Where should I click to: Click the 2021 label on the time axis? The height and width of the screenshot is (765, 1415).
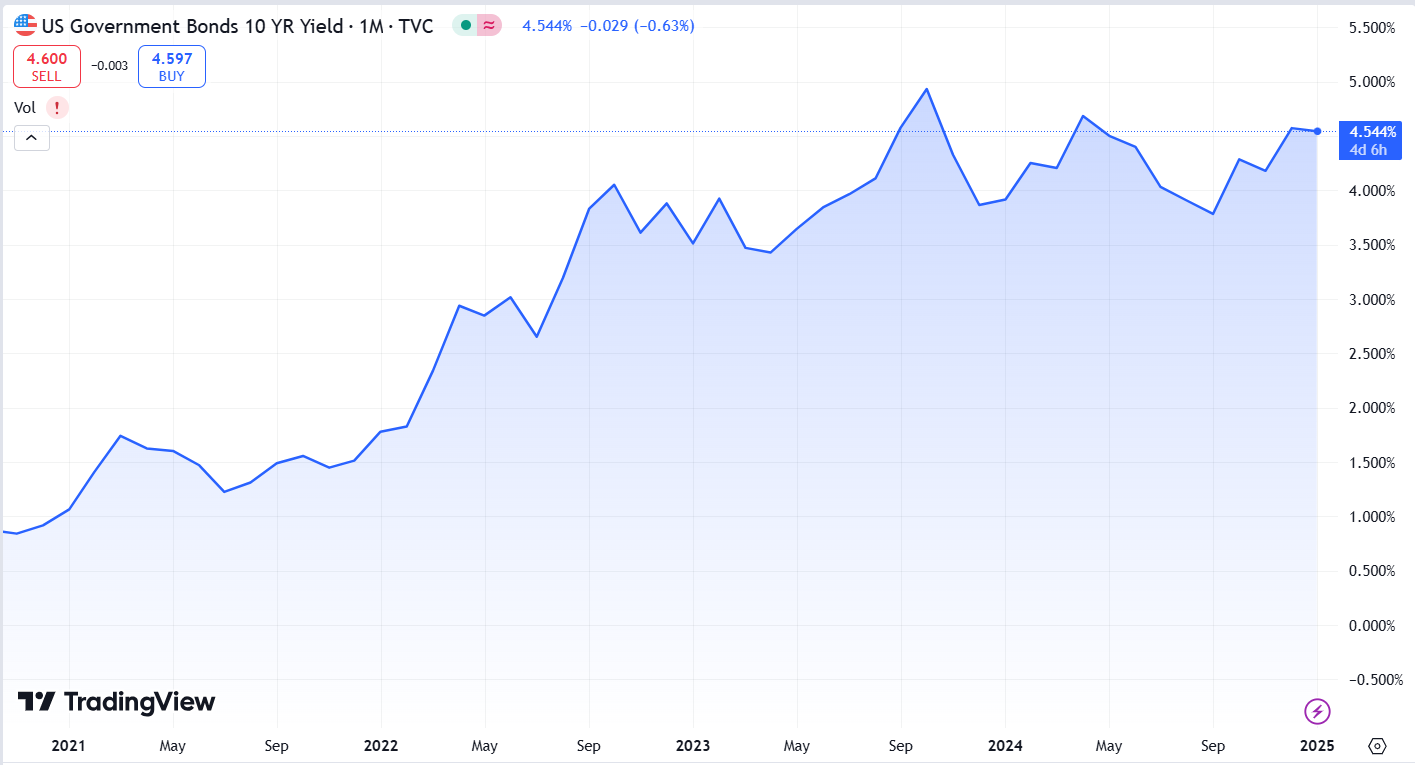pos(68,746)
